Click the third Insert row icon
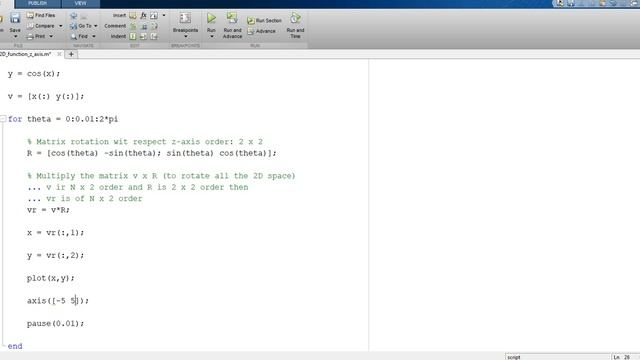640x360 pixels. pos(153,16)
